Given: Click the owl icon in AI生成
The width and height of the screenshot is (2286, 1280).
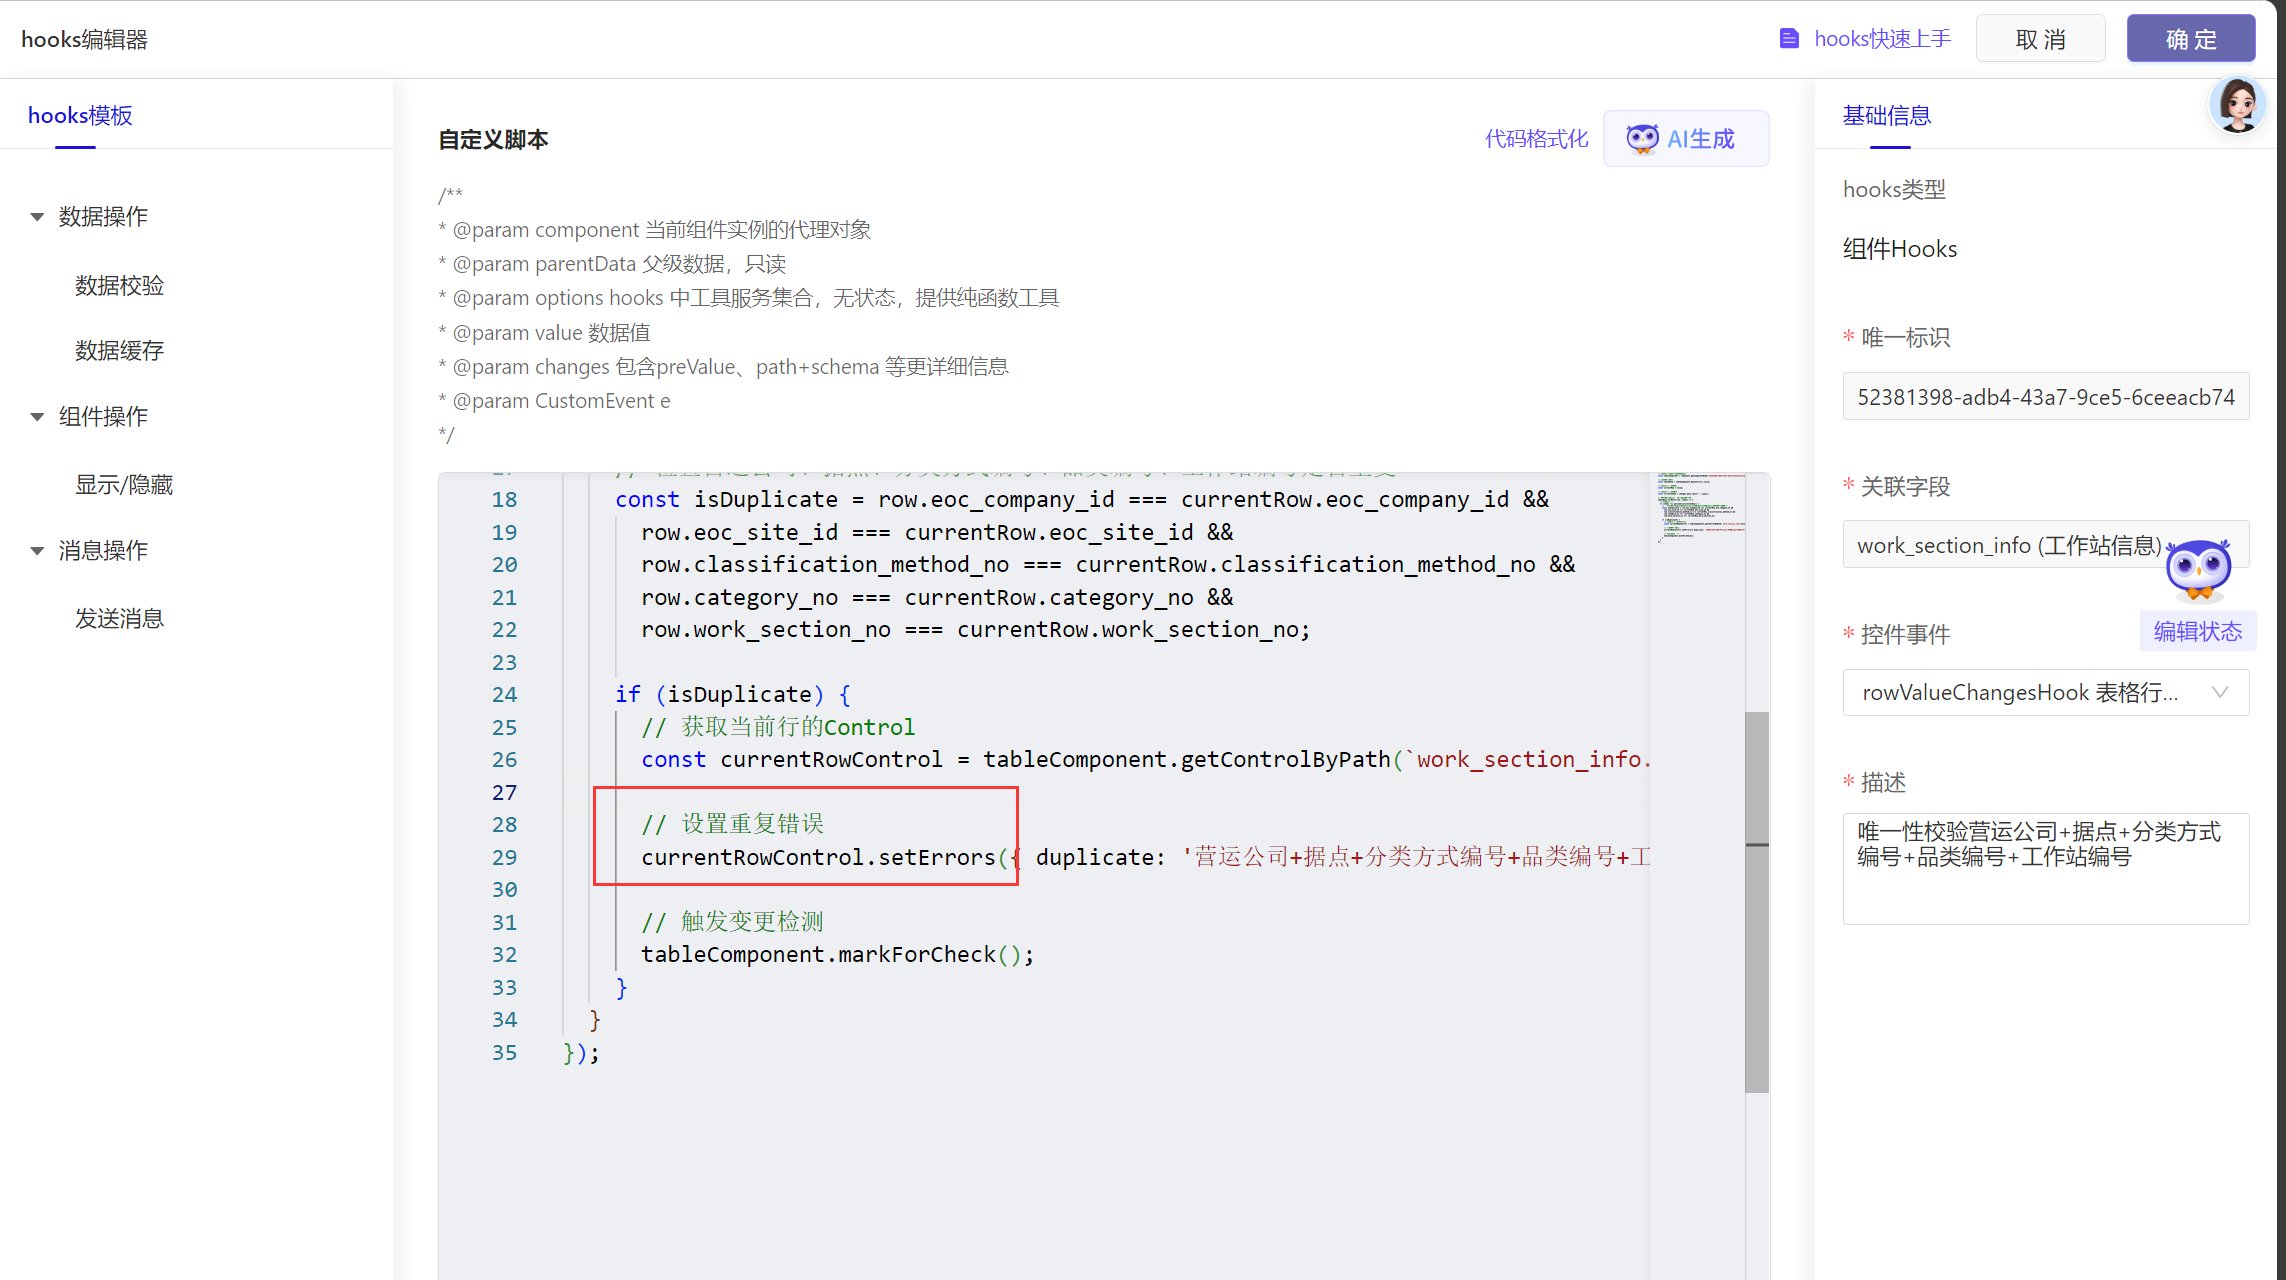Looking at the screenshot, I should tap(1642, 139).
